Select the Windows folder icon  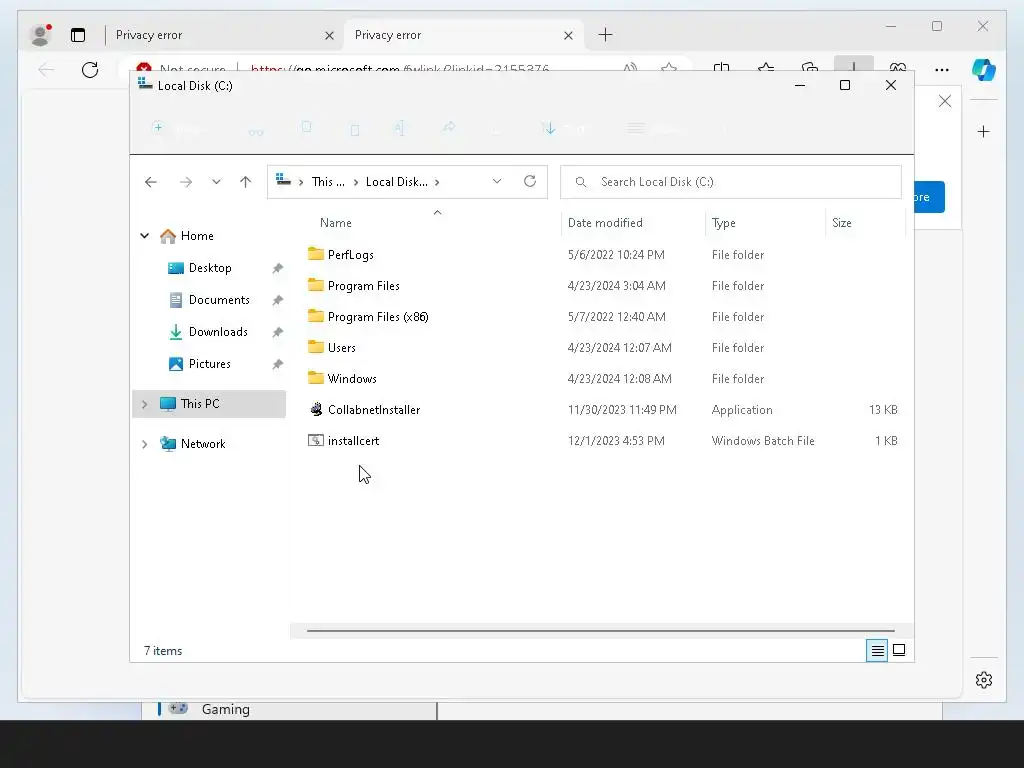(316, 377)
